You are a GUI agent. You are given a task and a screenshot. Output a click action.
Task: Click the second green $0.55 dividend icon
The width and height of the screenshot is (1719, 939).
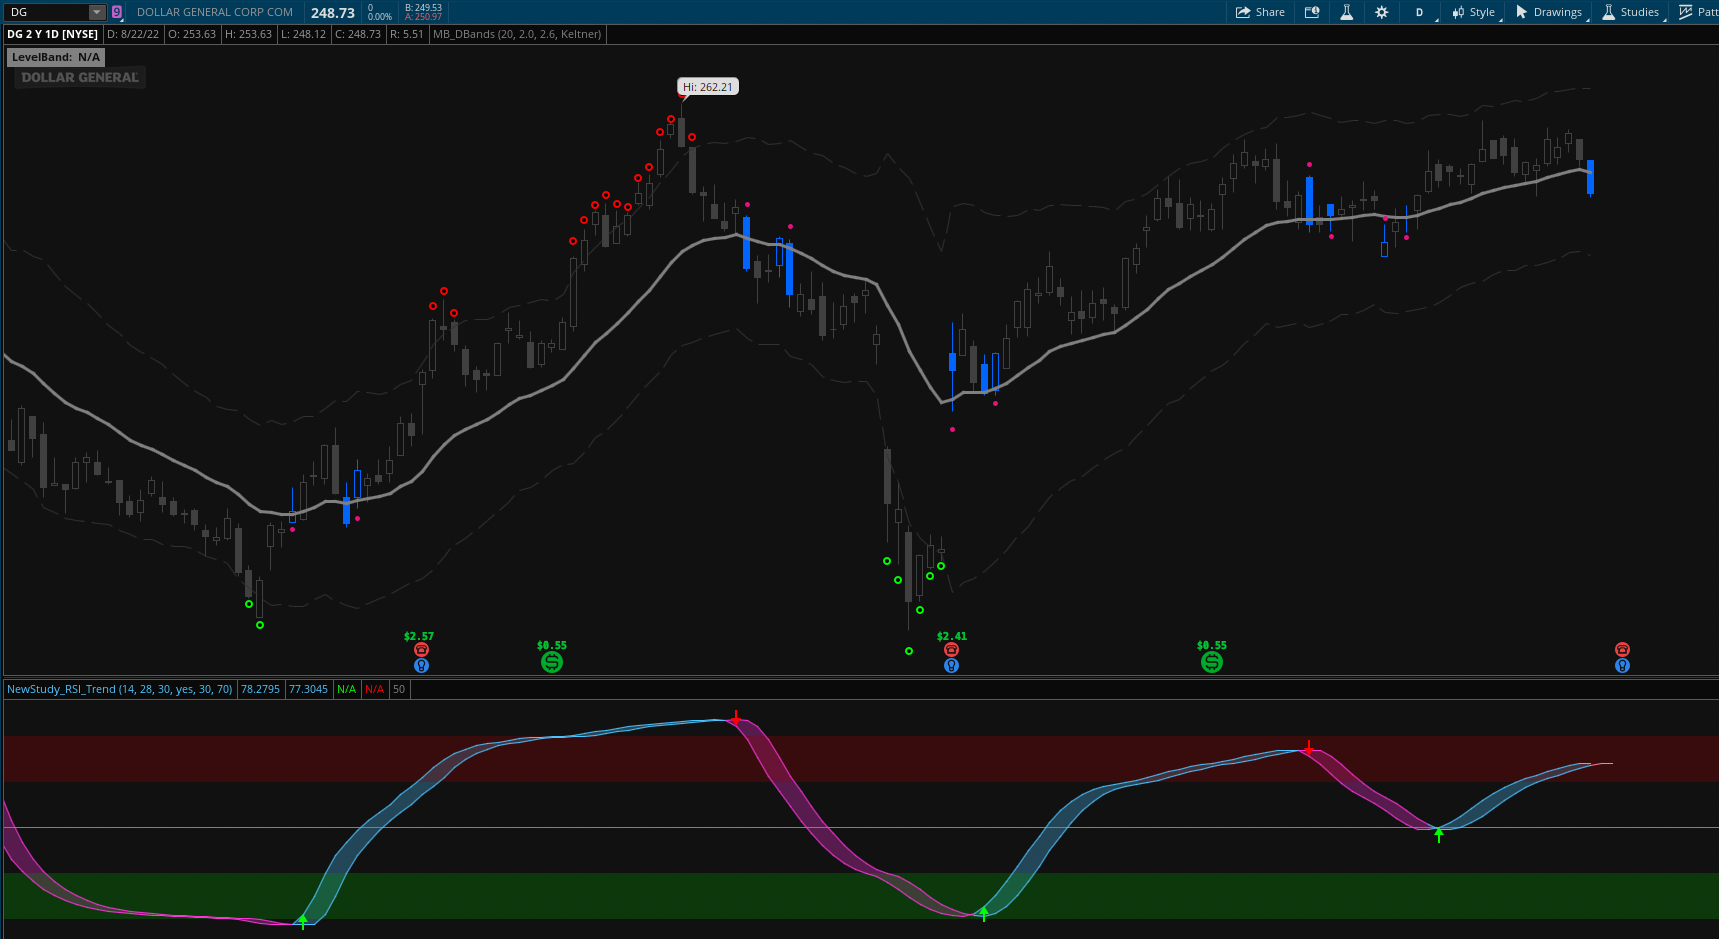1211,662
